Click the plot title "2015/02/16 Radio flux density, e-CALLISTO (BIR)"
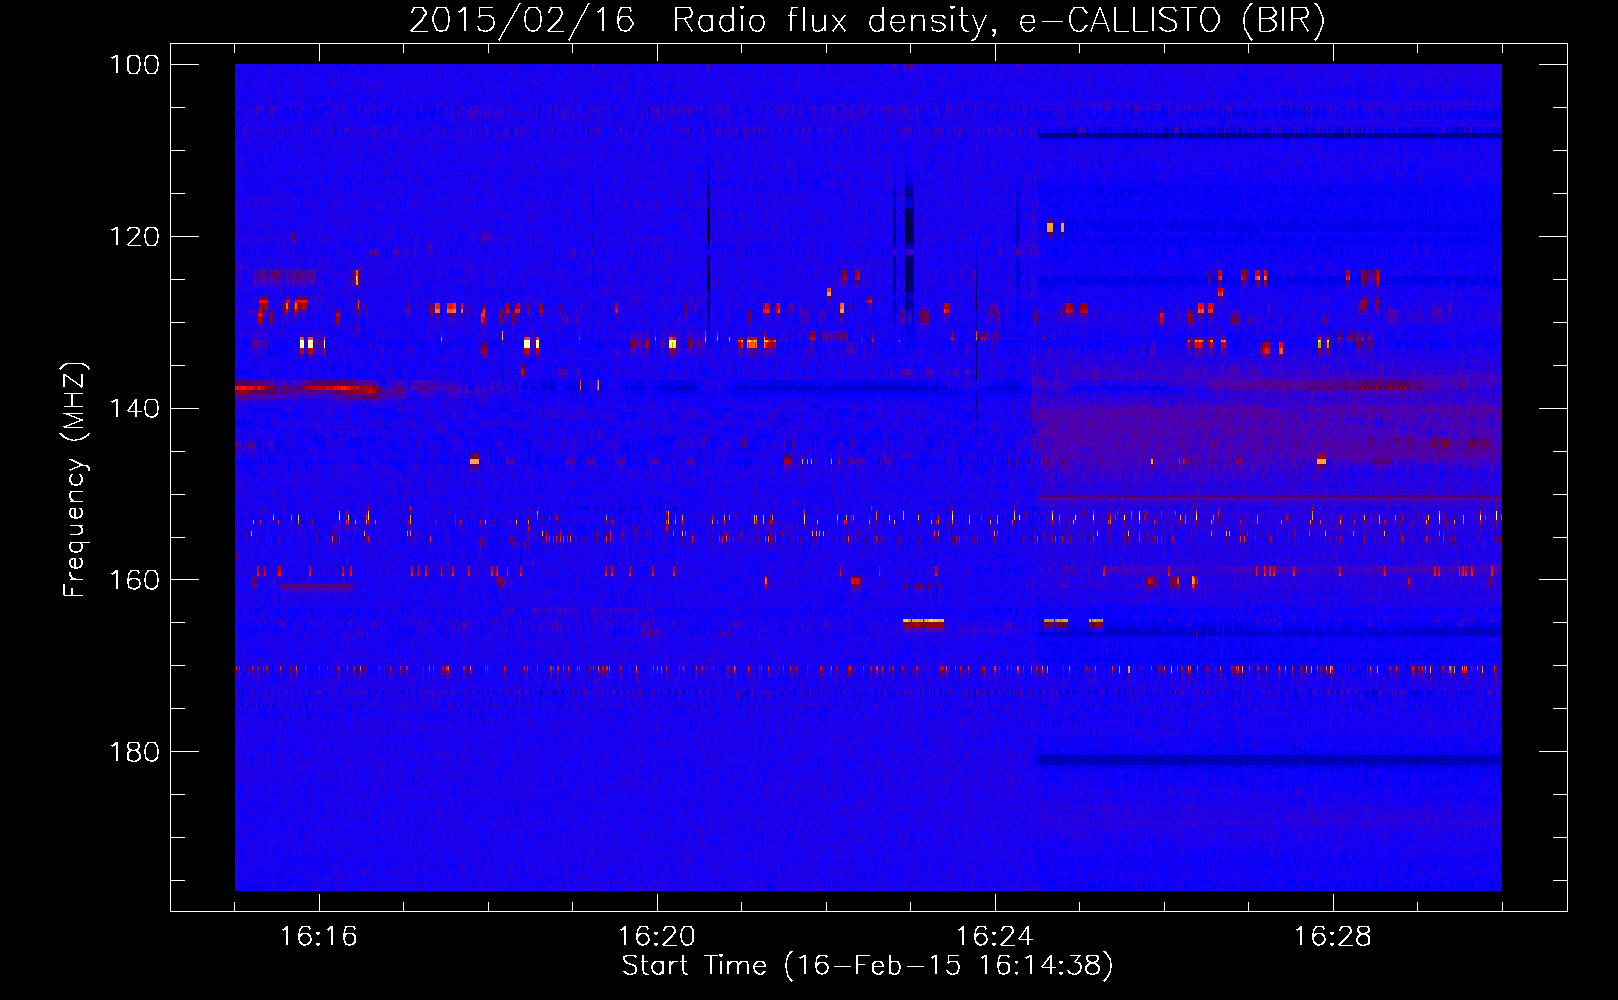This screenshot has height=1000, width=1618. pos(867,21)
